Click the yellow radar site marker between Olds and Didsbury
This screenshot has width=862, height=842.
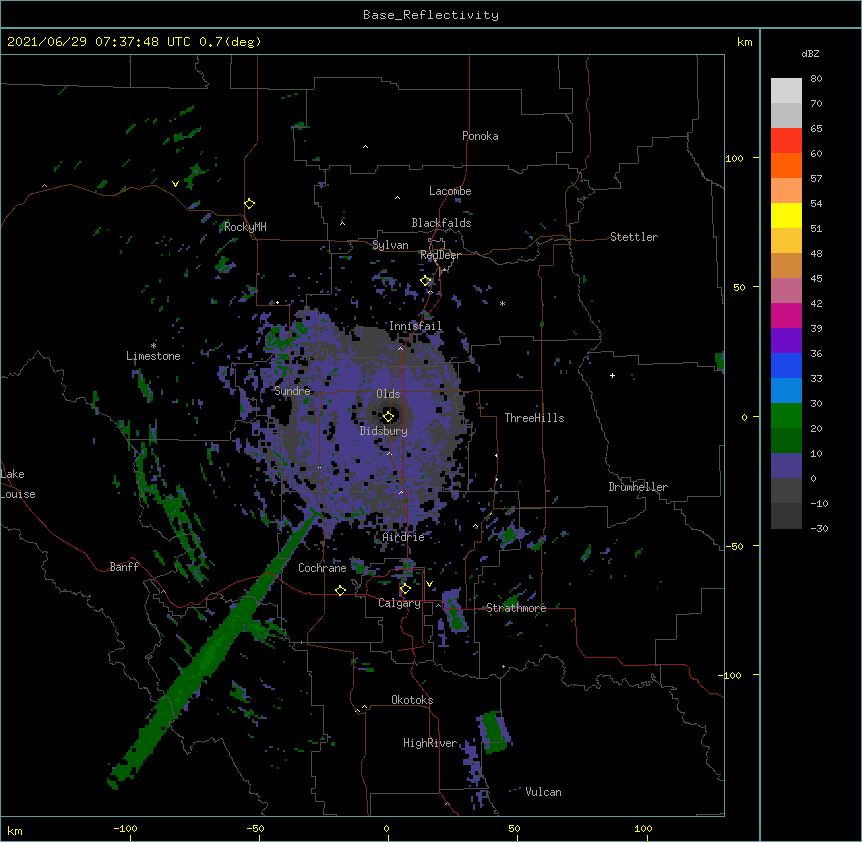(x=388, y=416)
